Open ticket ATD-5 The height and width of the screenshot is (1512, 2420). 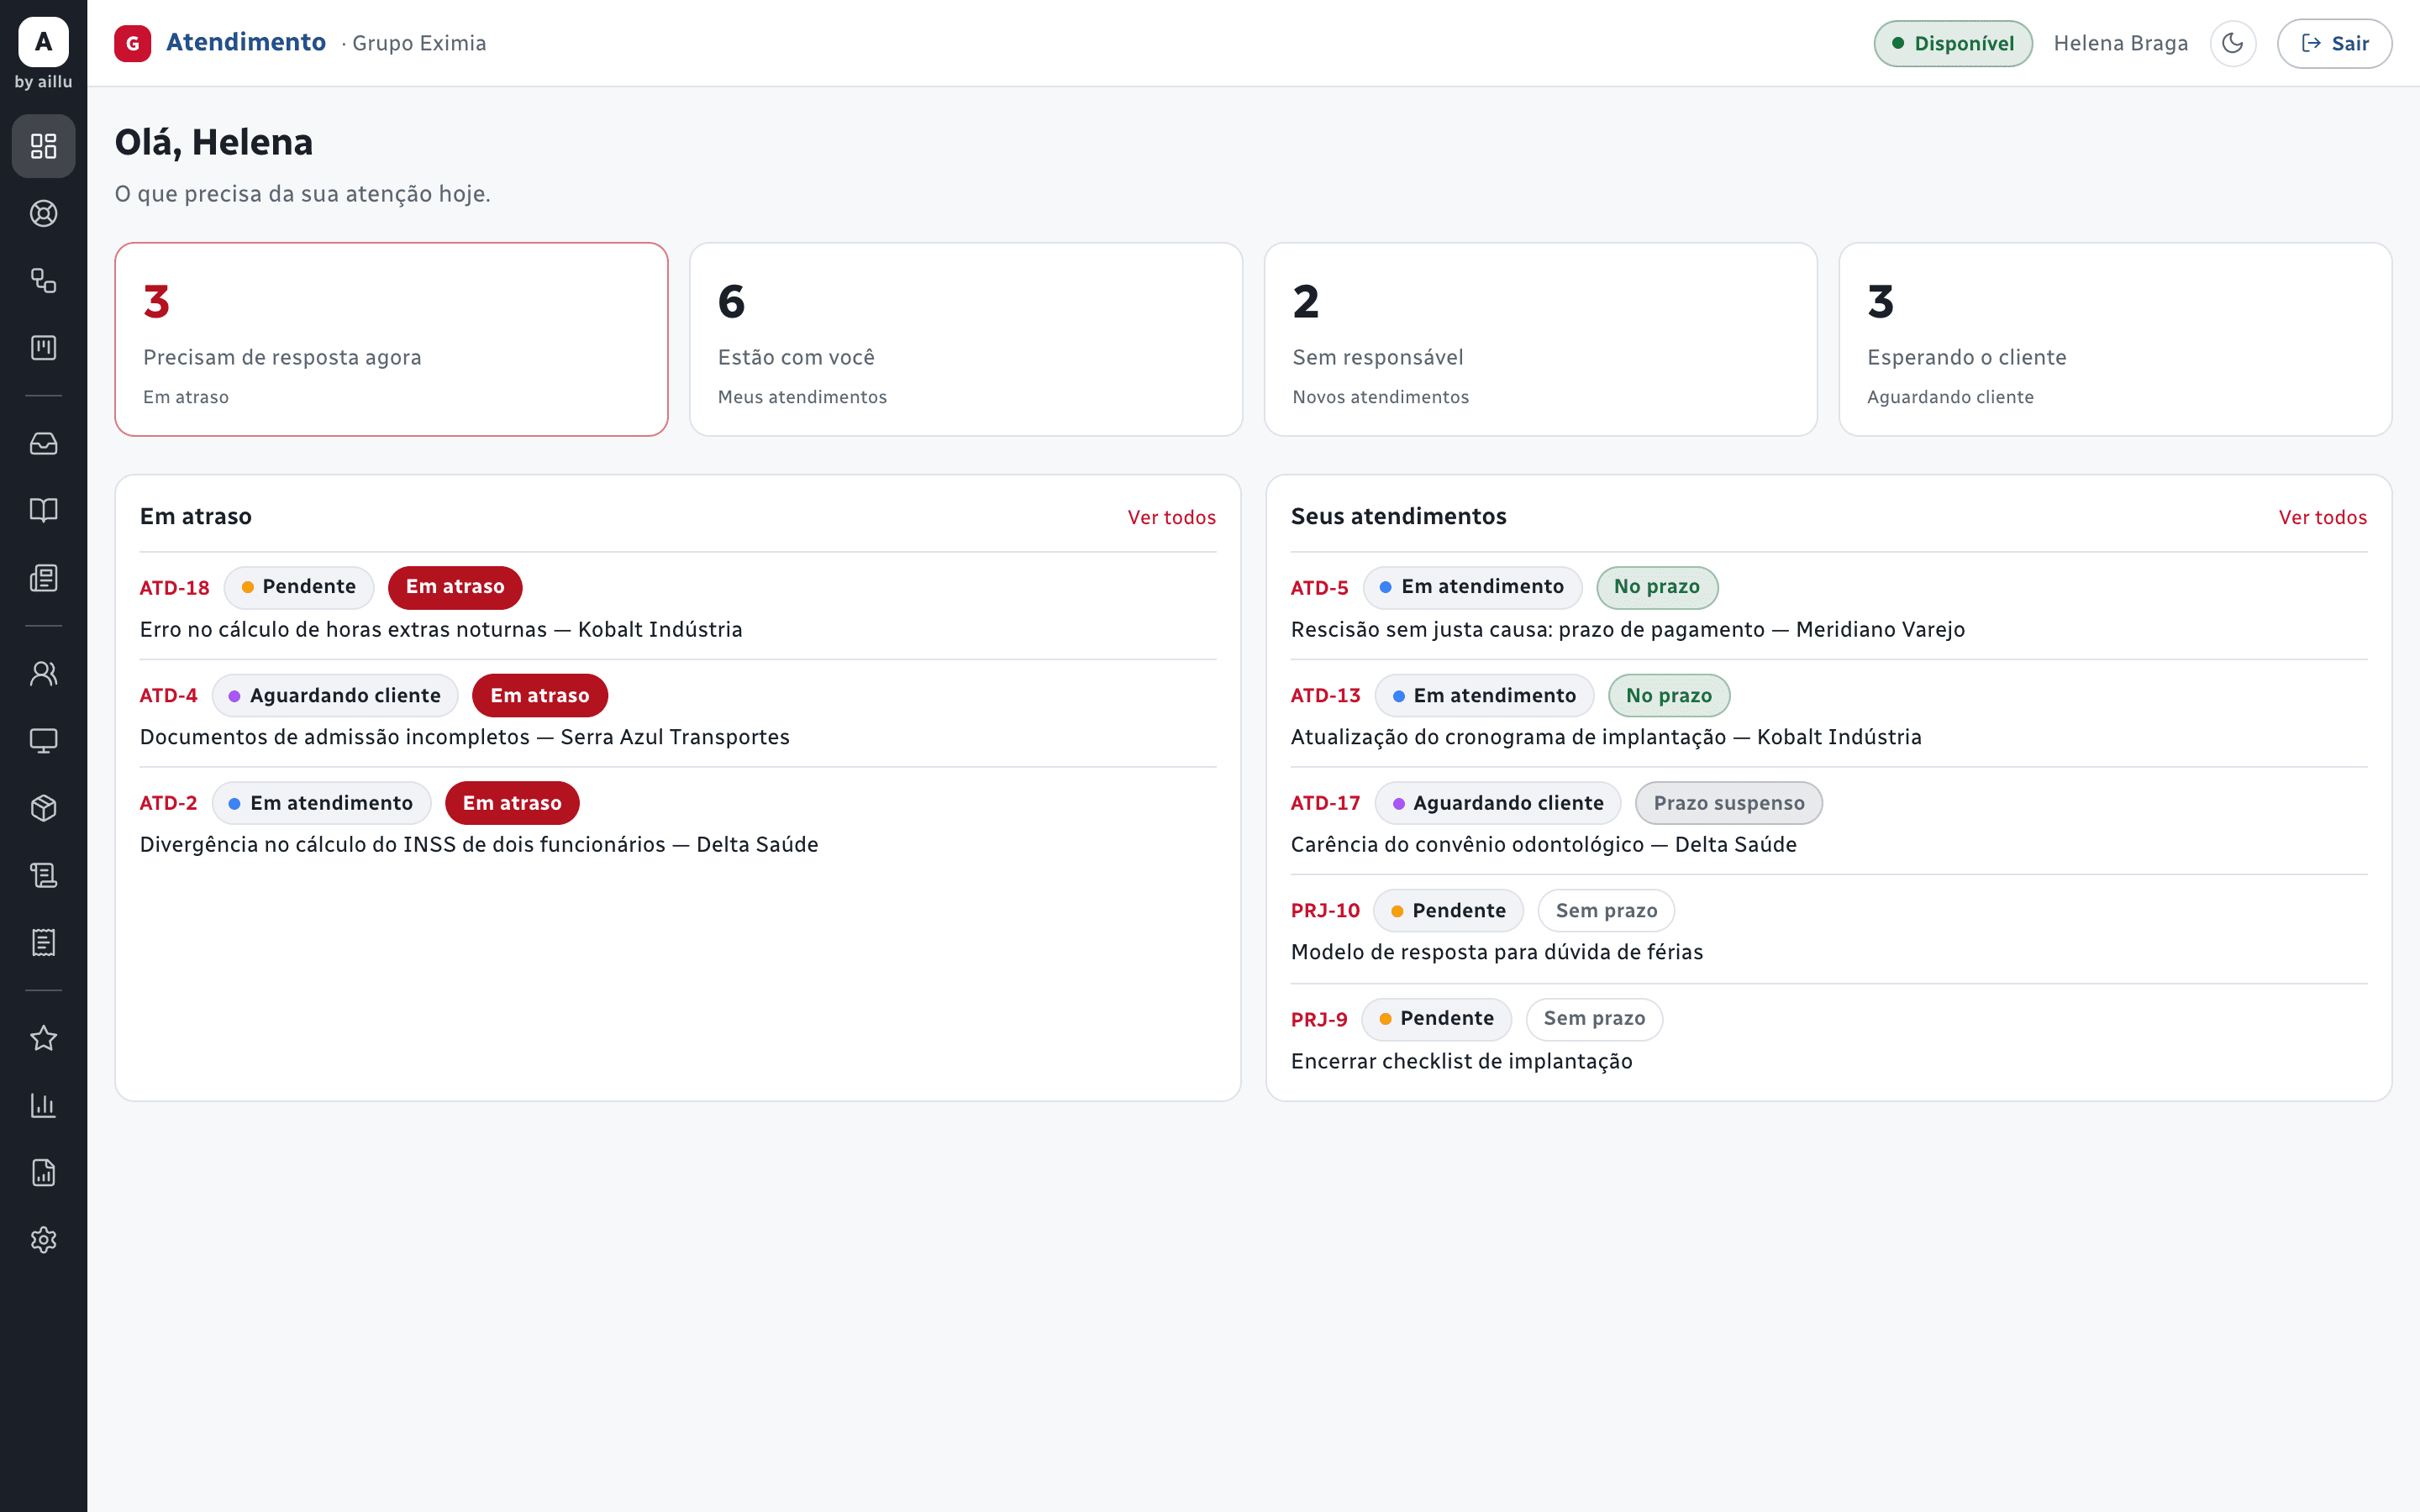1319,588
